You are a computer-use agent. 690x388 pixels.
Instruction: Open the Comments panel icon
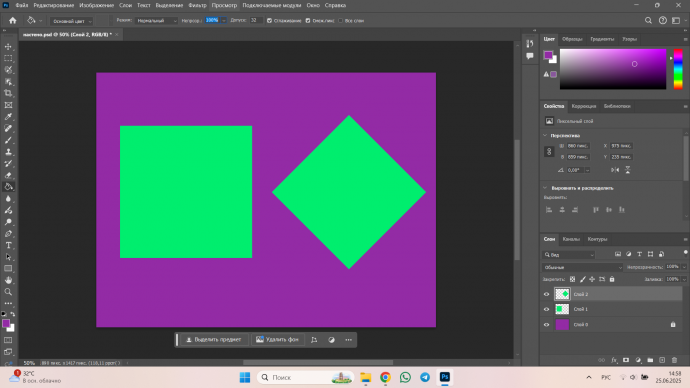pyautogui.click(x=530, y=56)
